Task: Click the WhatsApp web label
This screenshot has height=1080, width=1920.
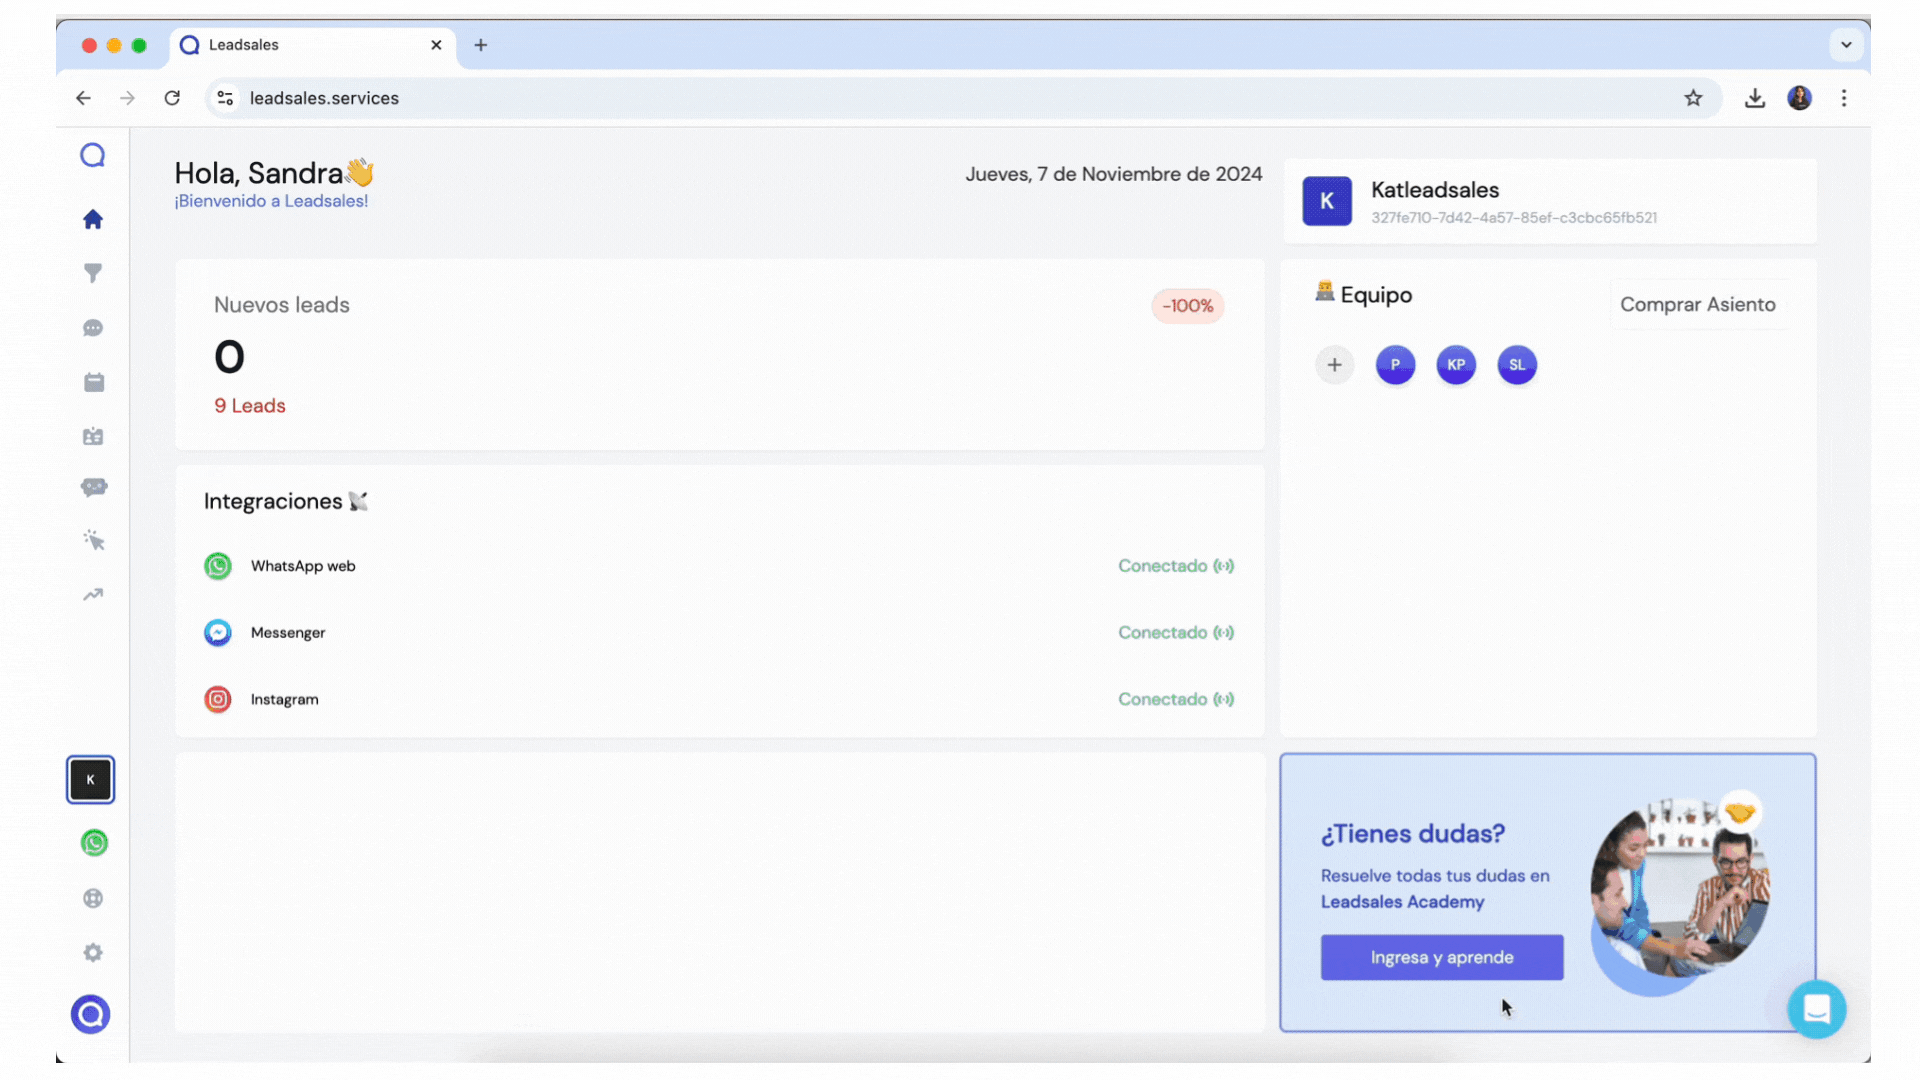Action: click(x=303, y=566)
